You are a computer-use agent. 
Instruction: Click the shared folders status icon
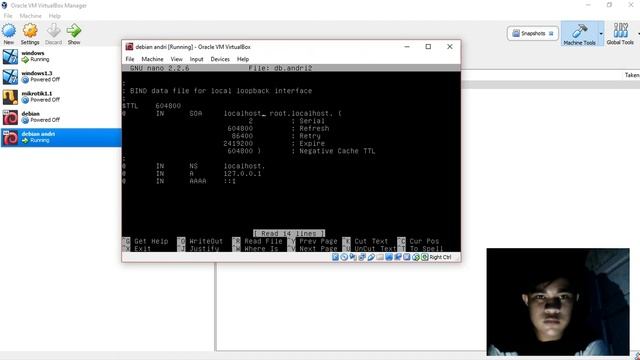380,257
